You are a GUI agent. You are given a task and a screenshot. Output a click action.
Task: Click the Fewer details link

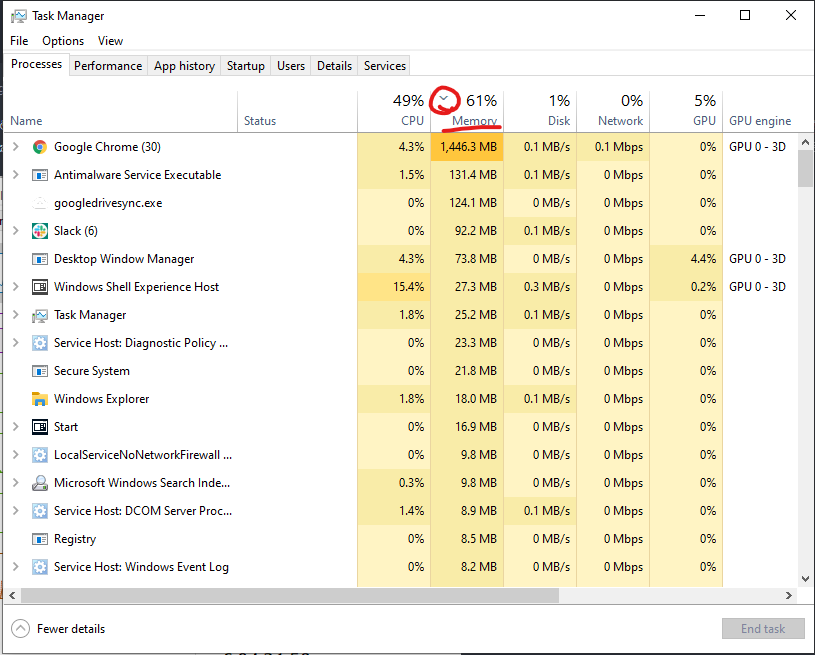pyautogui.click(x=71, y=629)
